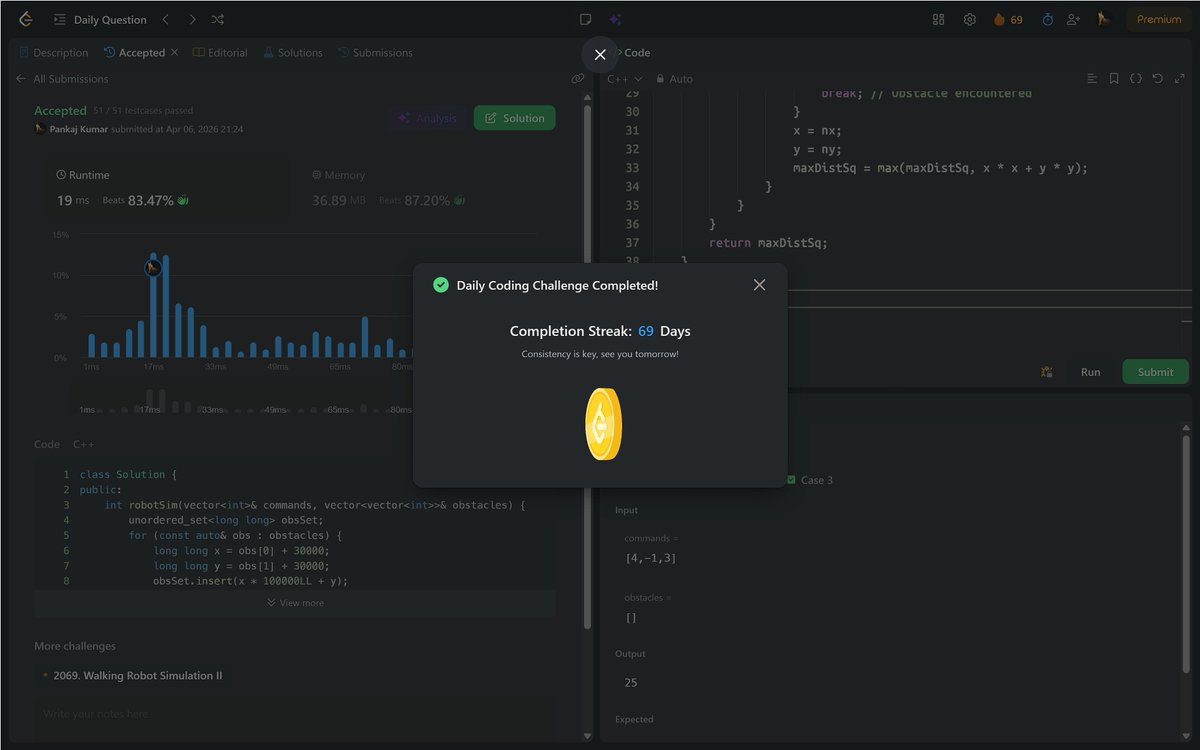Close the round overlay X button
The width and height of the screenshot is (1200, 750).
[600, 54]
